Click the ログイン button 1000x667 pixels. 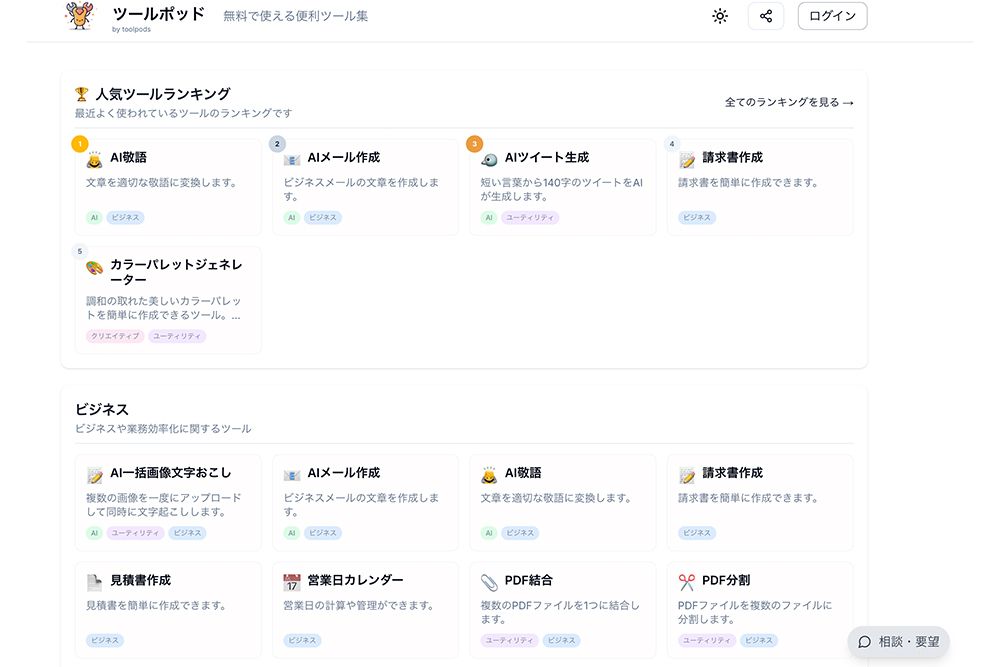832,16
